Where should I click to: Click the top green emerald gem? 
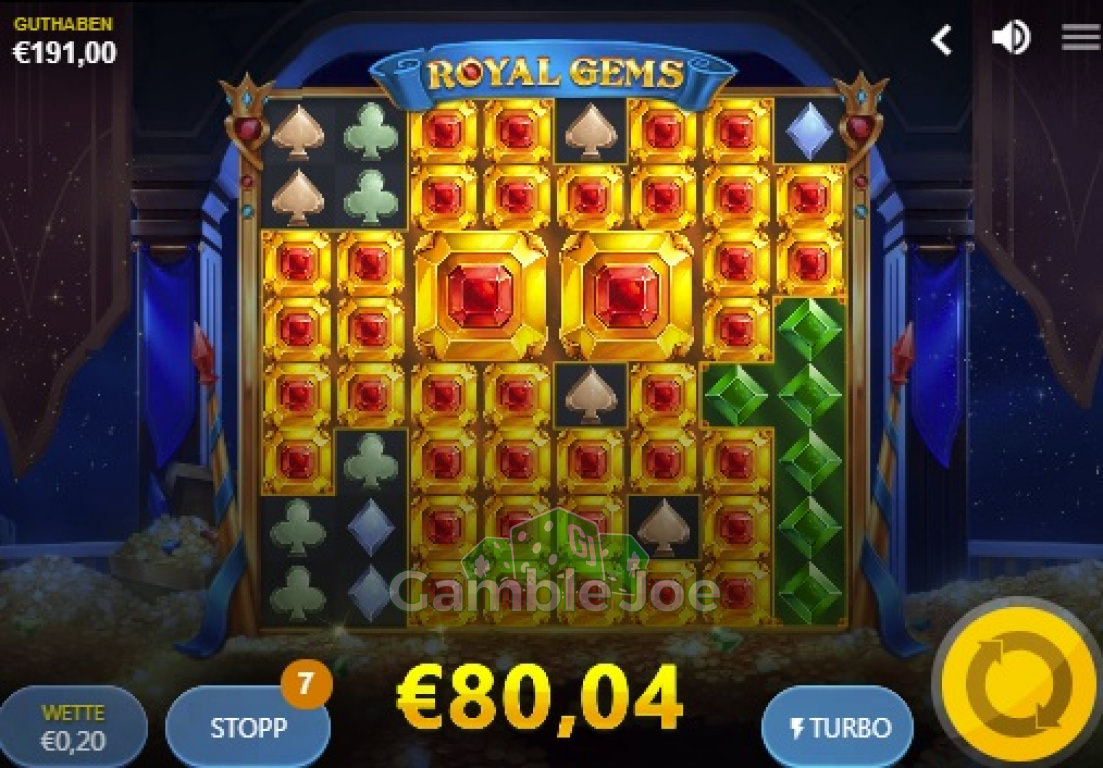tap(810, 329)
